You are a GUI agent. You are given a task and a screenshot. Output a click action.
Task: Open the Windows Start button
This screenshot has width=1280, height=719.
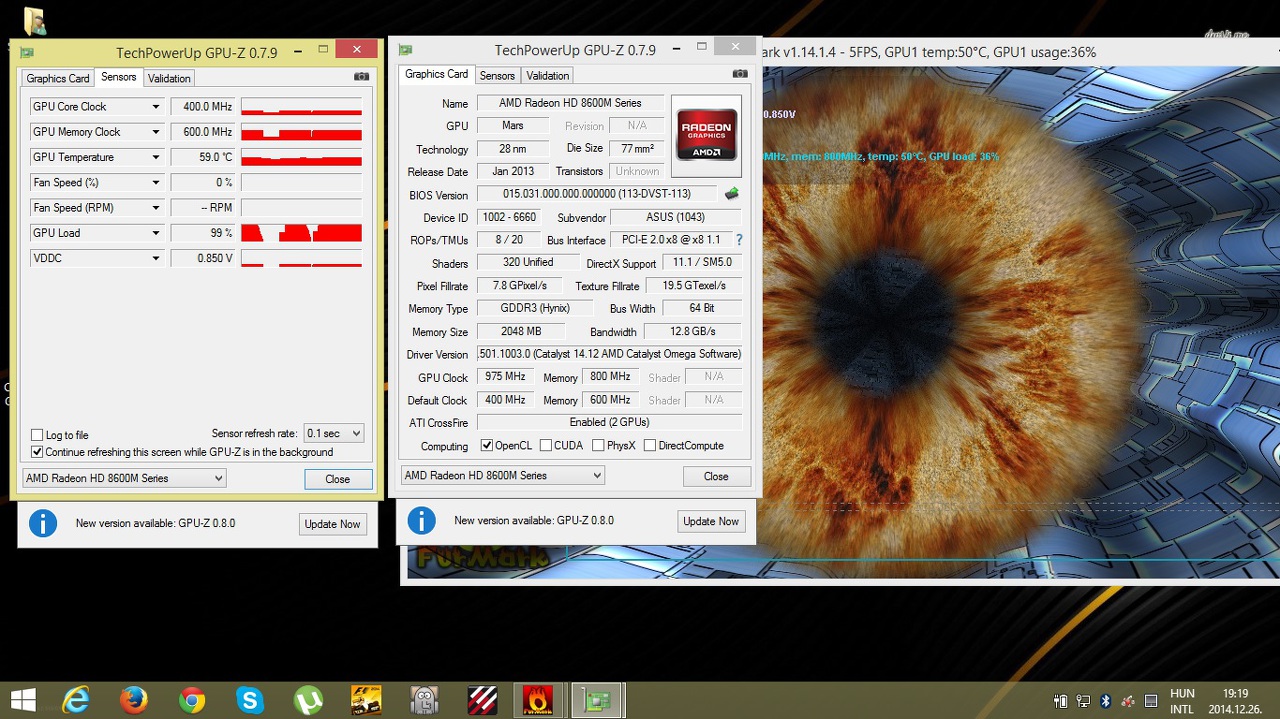click(x=24, y=700)
